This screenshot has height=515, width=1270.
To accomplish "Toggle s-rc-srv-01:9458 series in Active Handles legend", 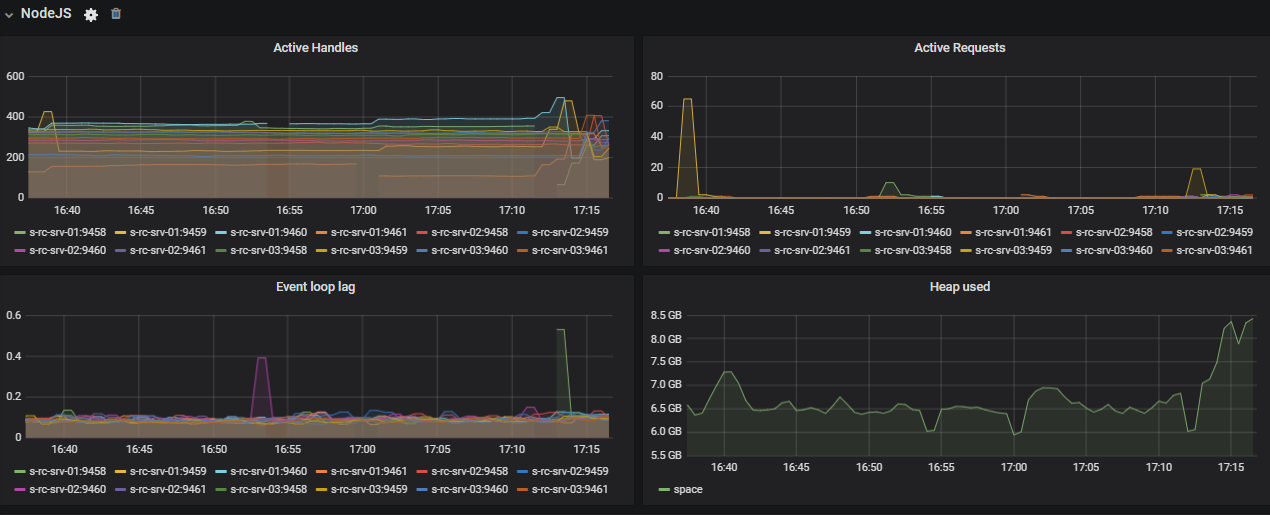I will [67, 232].
